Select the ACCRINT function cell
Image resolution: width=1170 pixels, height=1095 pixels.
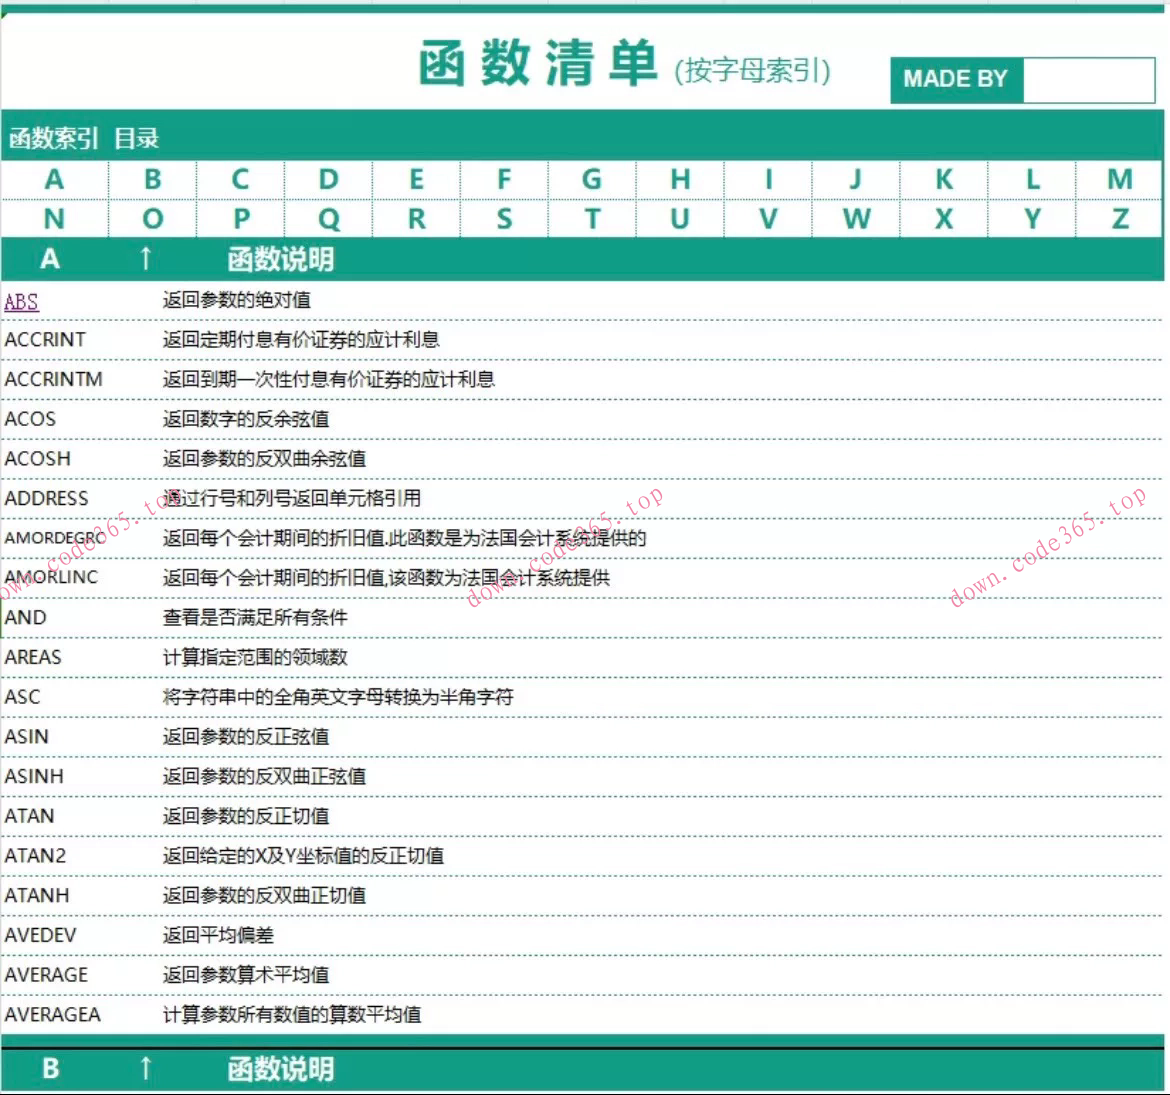tap(46, 340)
